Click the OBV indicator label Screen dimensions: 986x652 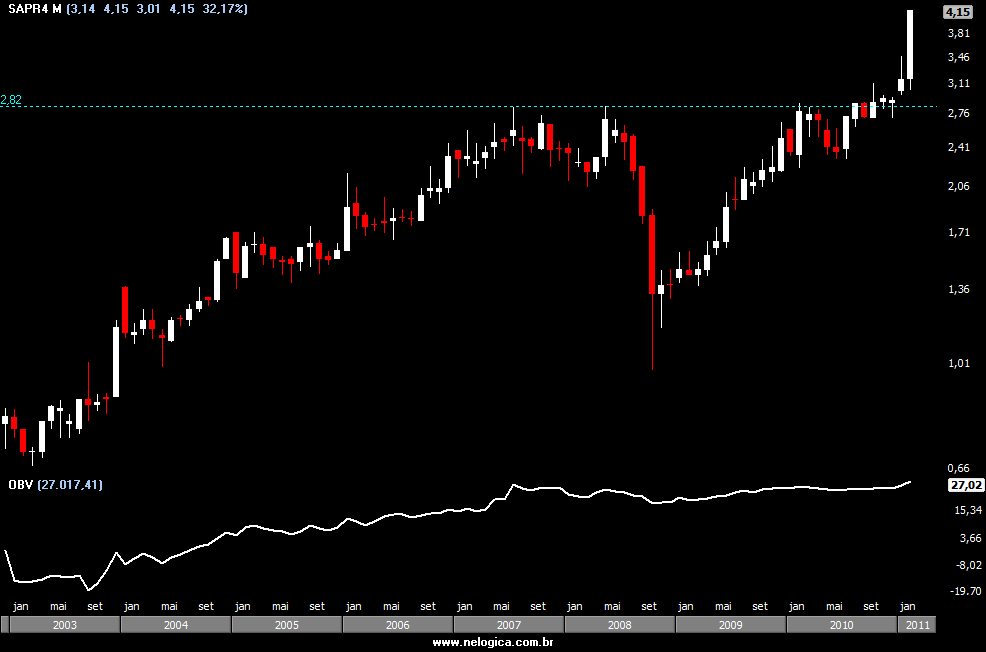pos(20,485)
